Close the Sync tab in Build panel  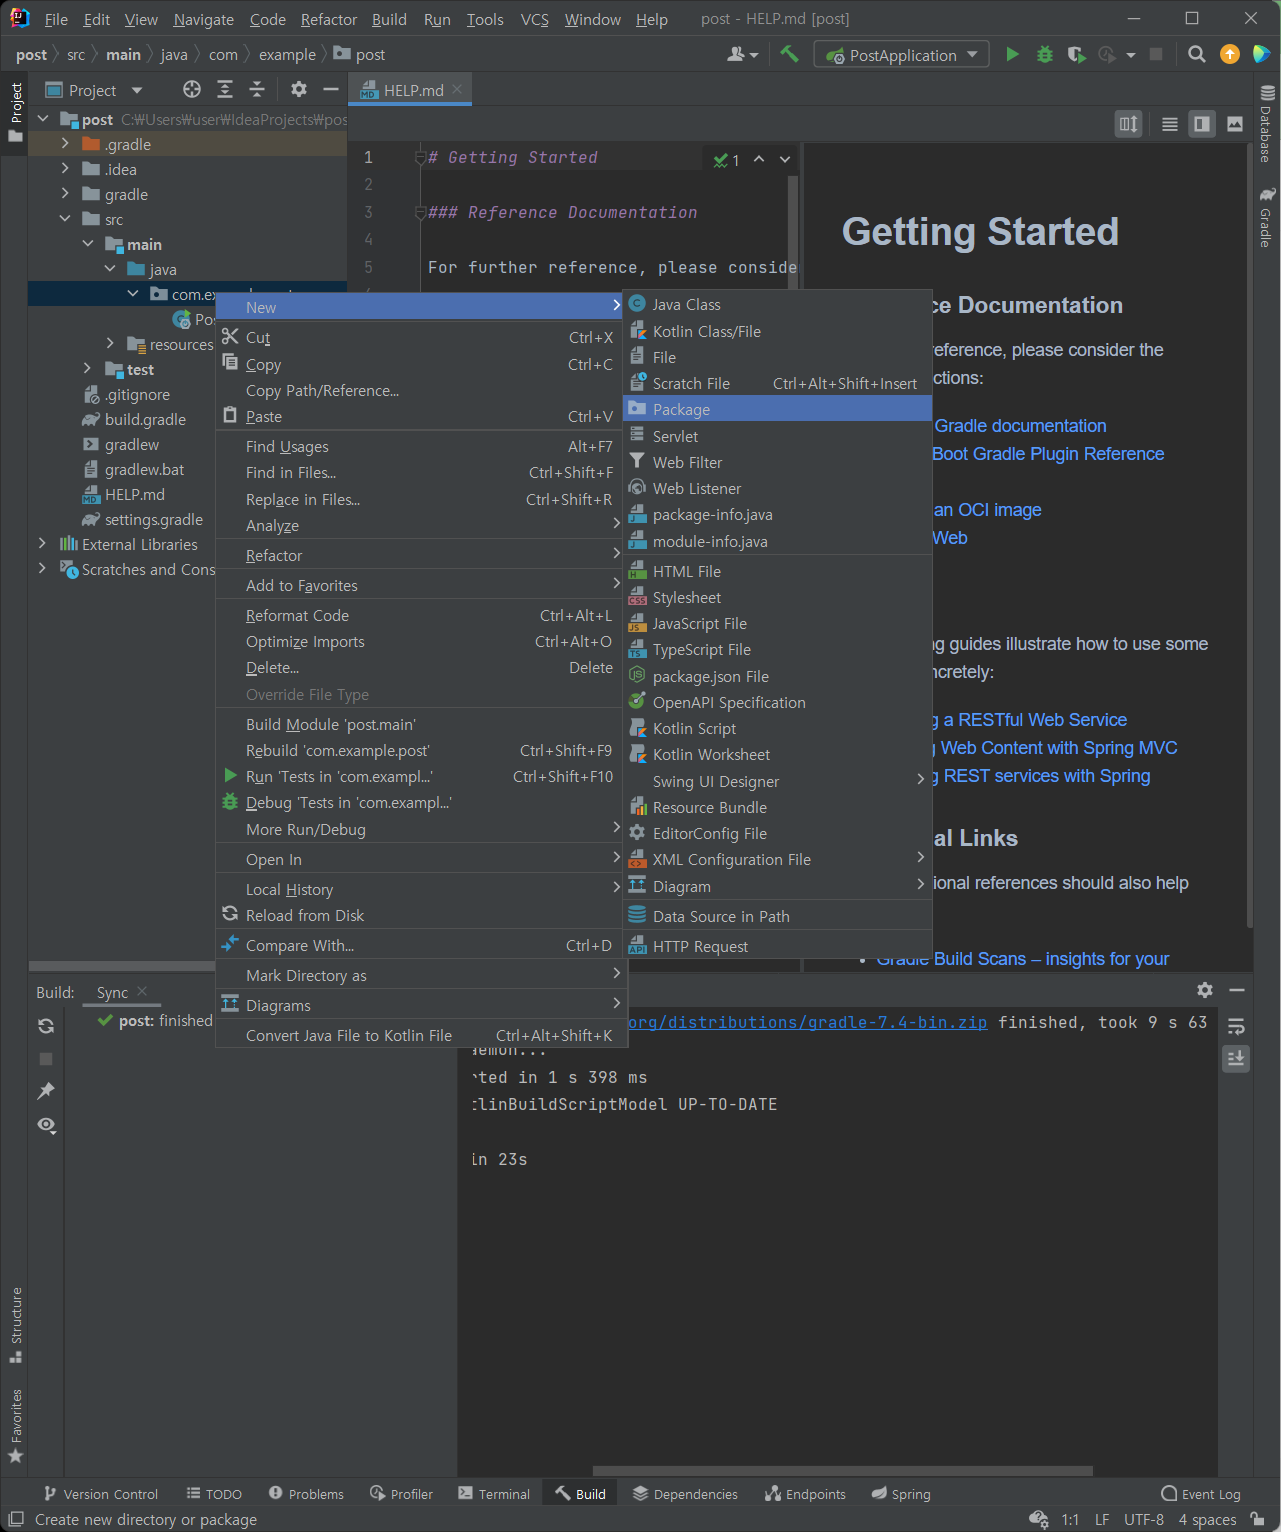click(x=142, y=991)
